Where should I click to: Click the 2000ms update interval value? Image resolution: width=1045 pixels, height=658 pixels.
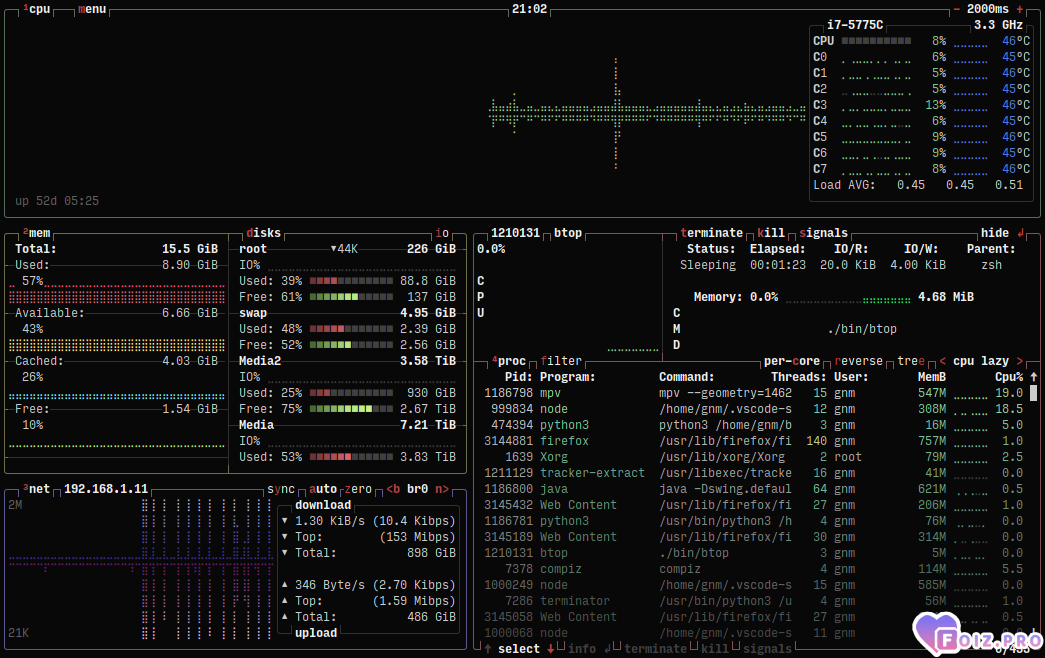(988, 9)
